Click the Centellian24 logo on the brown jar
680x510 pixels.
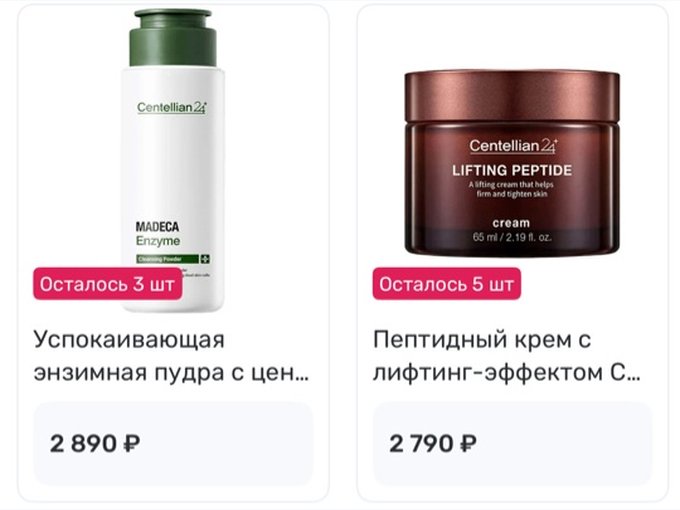[513, 146]
